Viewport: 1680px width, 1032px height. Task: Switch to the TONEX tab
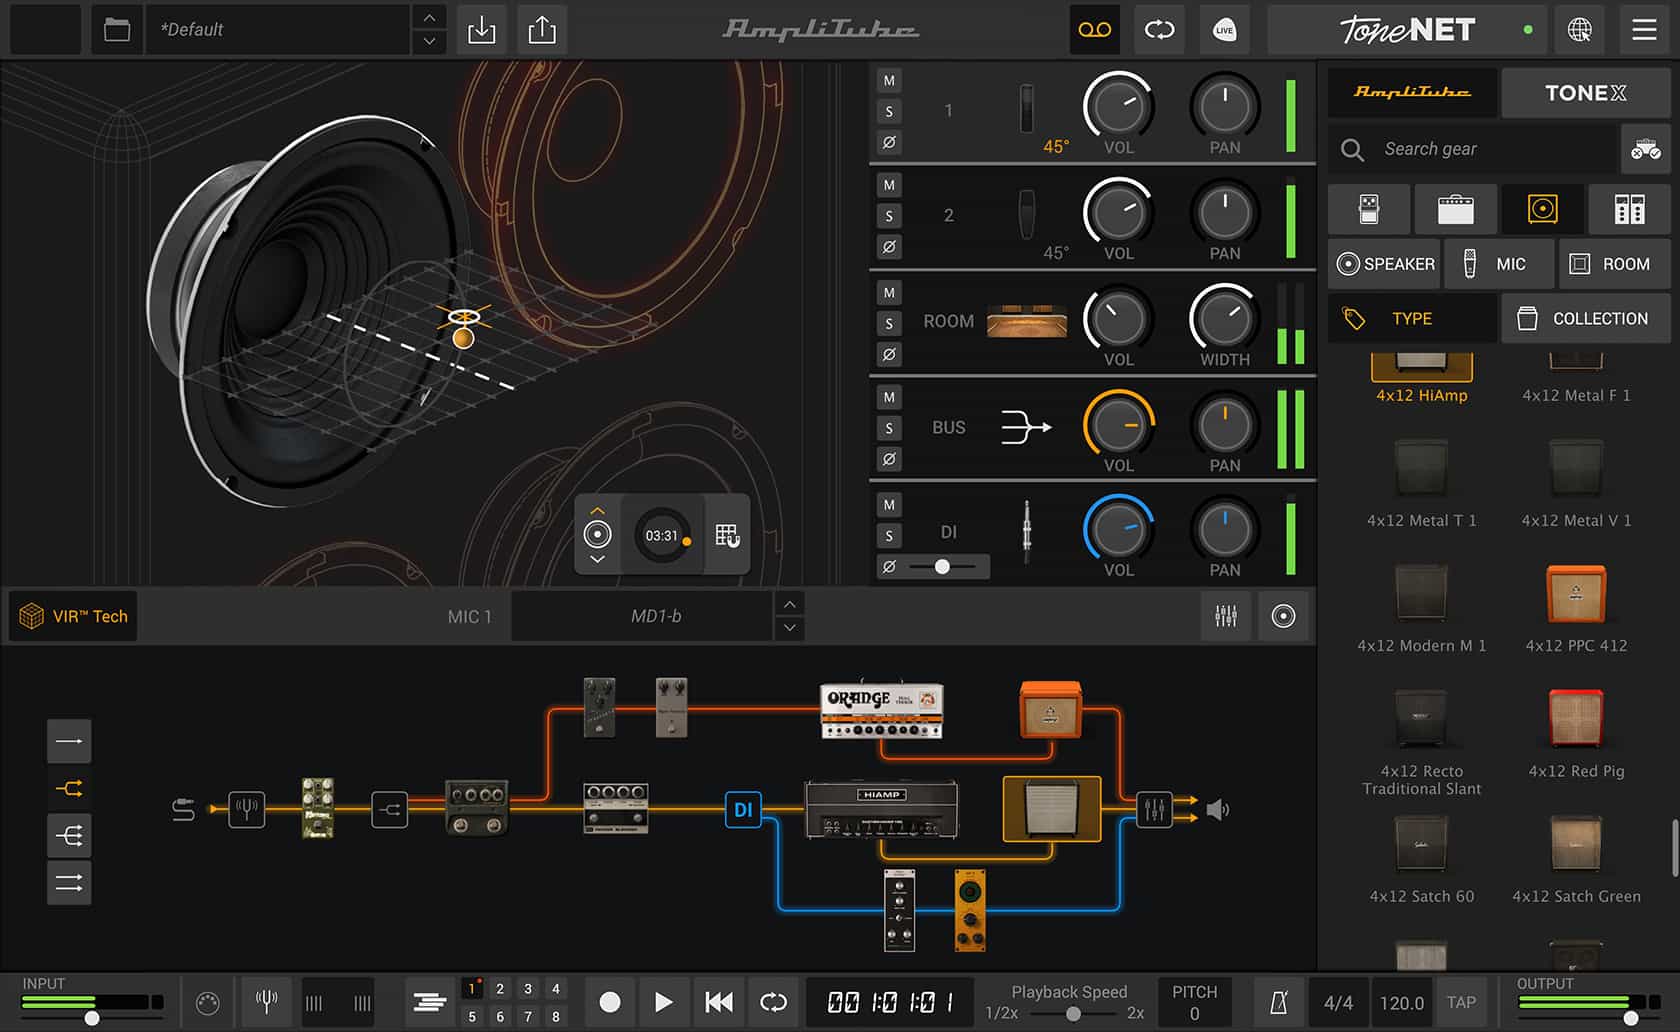(x=1585, y=93)
